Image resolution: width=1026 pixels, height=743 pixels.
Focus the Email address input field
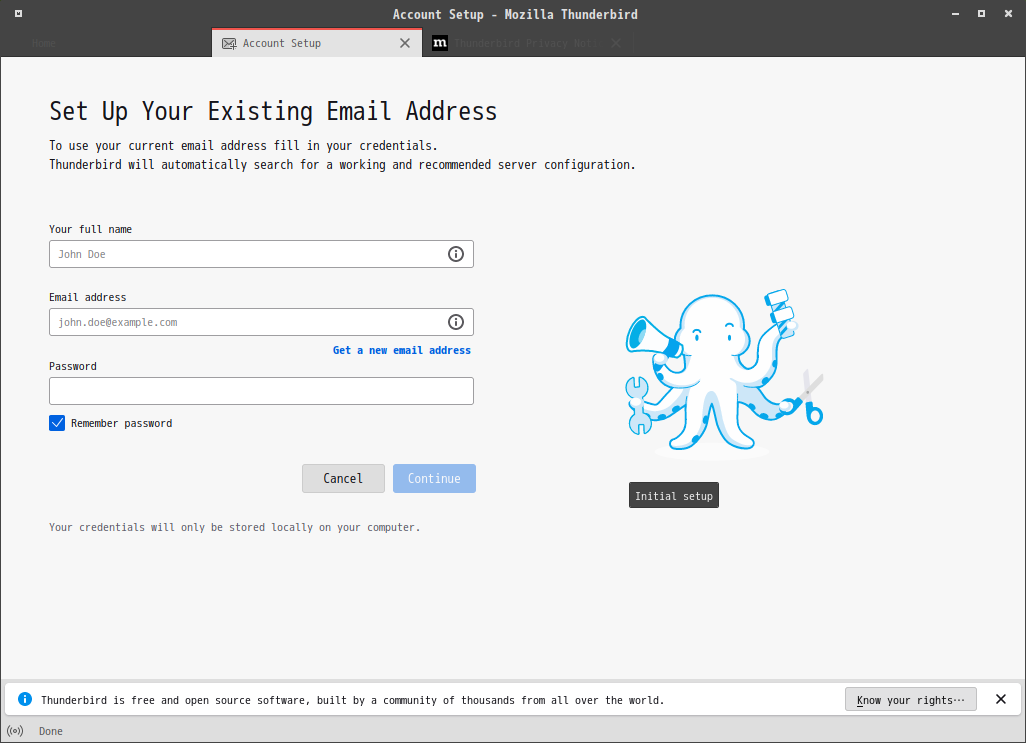coord(261,322)
